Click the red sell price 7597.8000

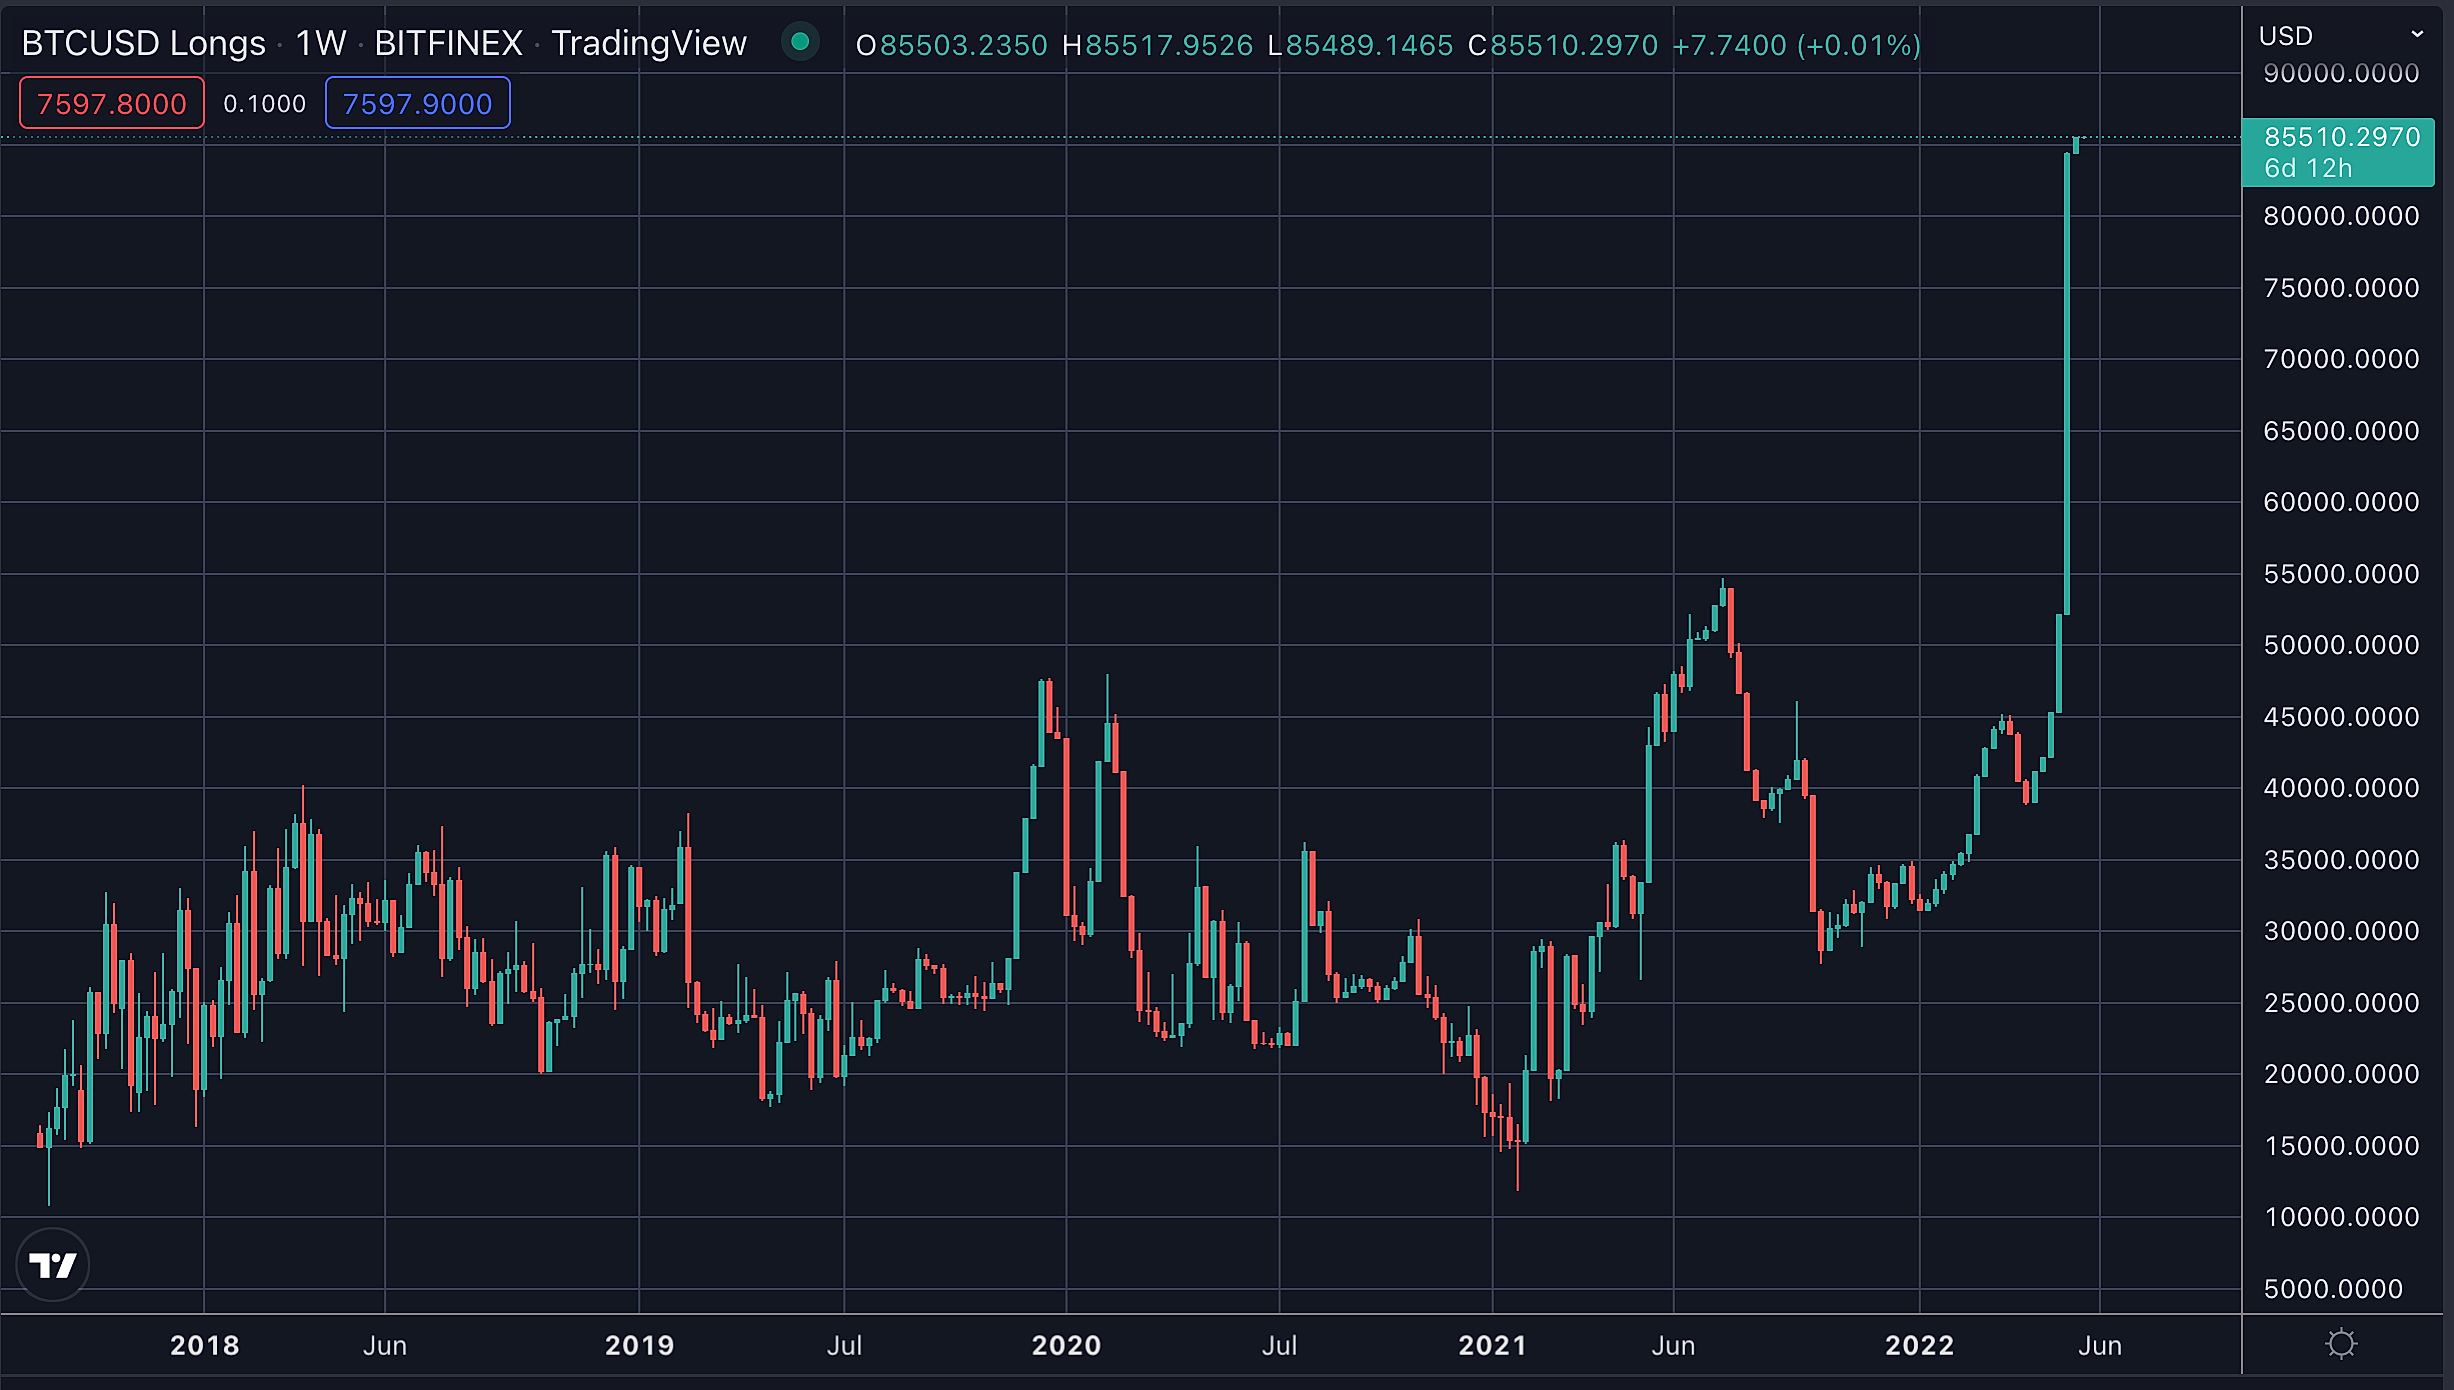112,103
